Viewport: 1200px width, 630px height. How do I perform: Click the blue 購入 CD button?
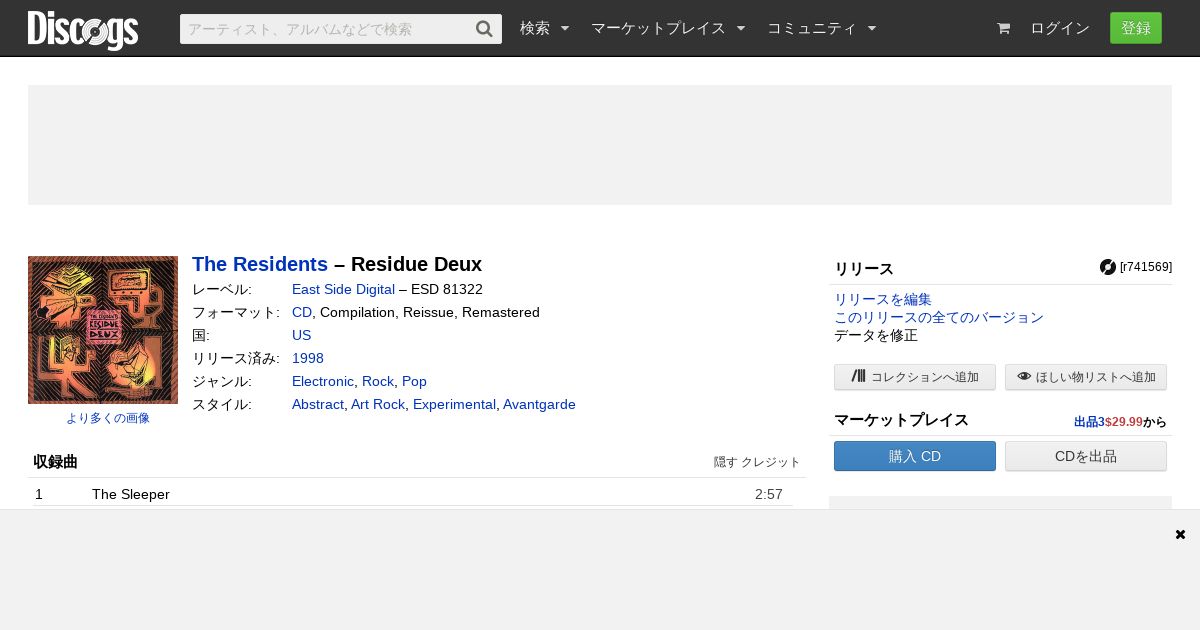915,456
